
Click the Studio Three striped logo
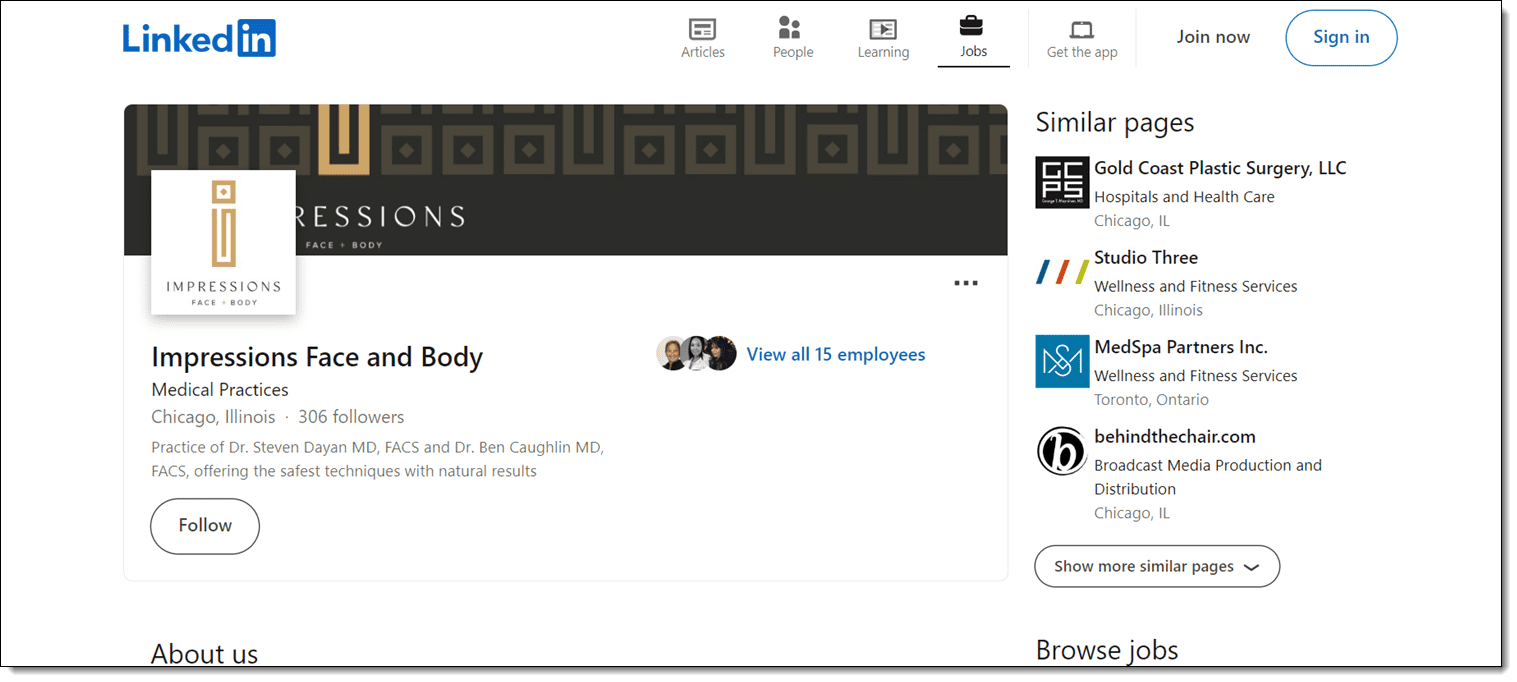pos(1061,272)
